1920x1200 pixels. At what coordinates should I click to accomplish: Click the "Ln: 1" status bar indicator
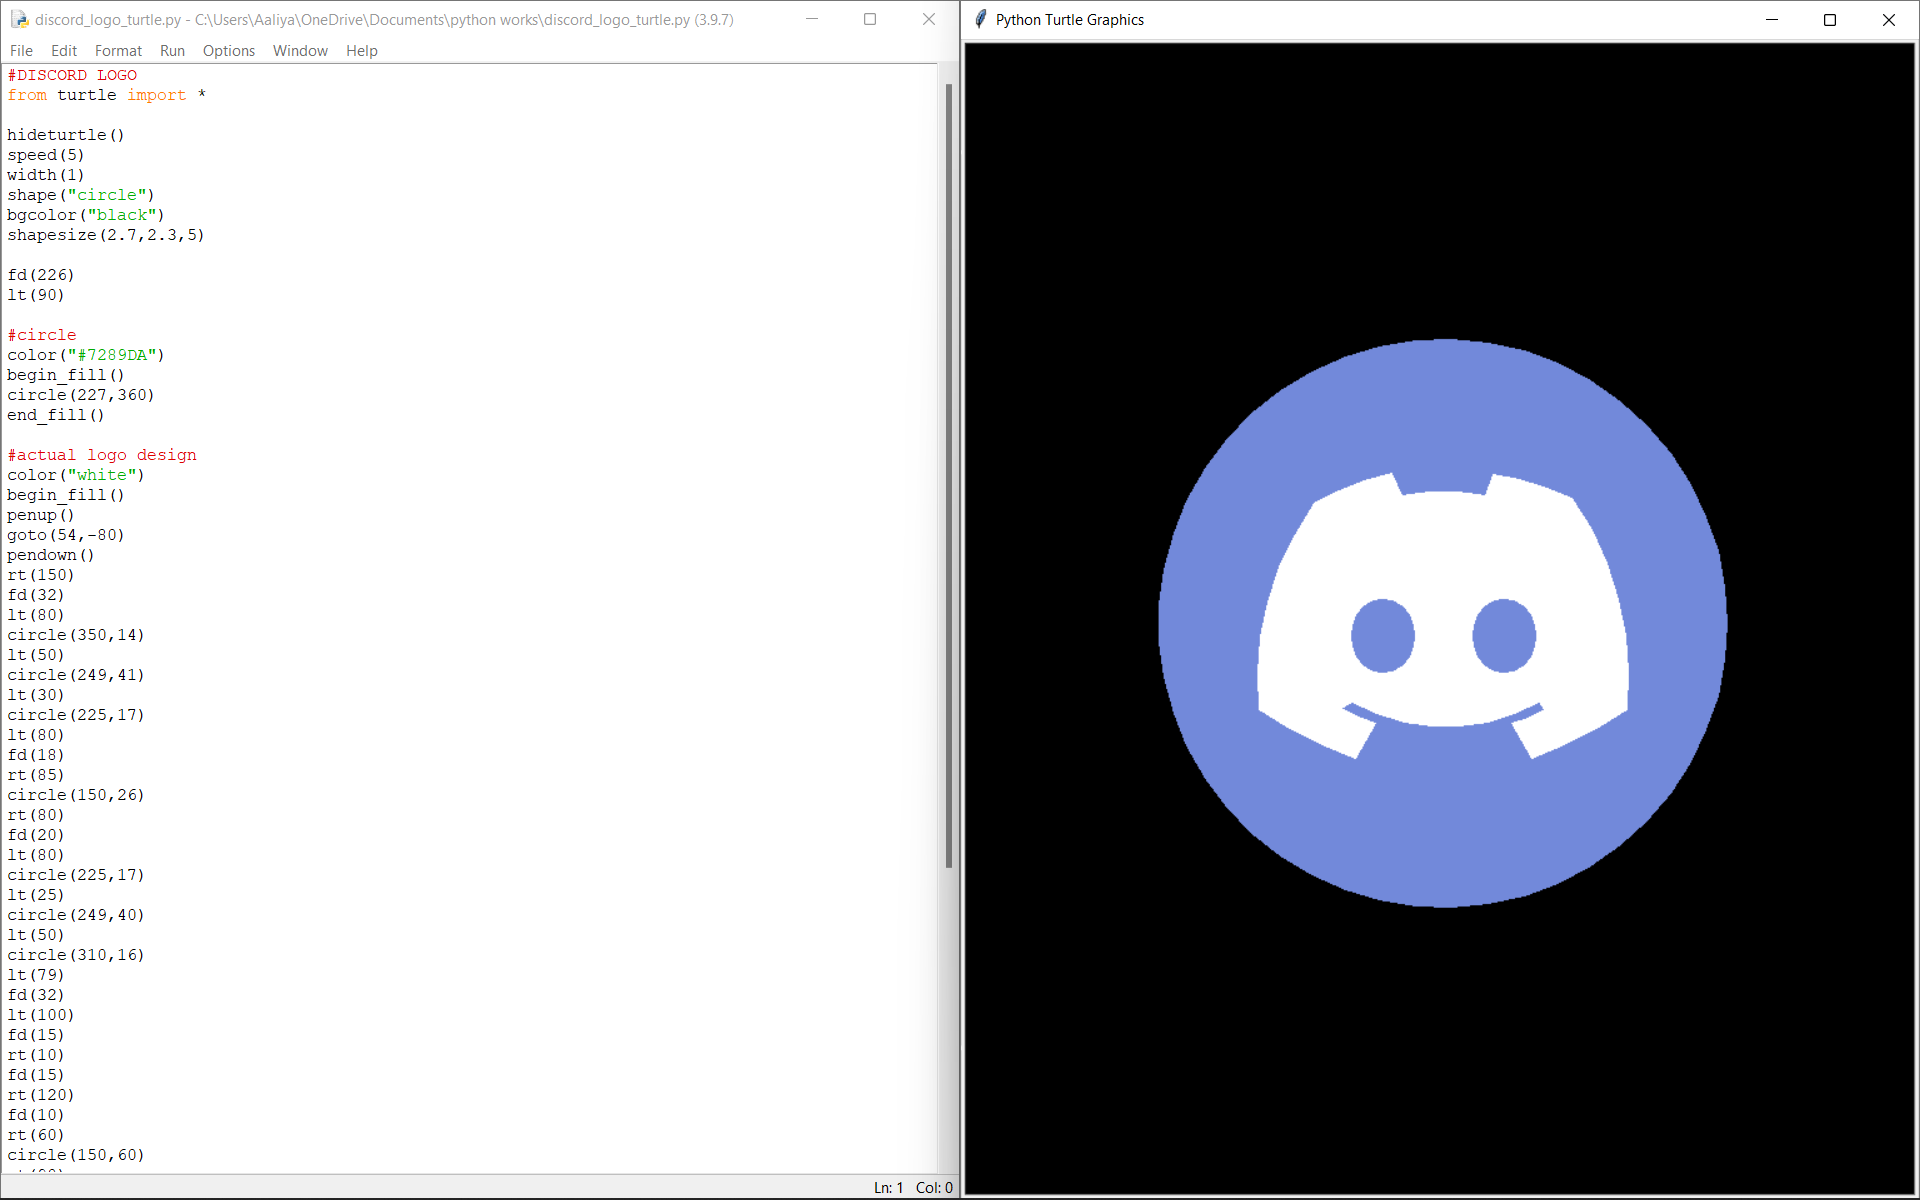tap(888, 1188)
